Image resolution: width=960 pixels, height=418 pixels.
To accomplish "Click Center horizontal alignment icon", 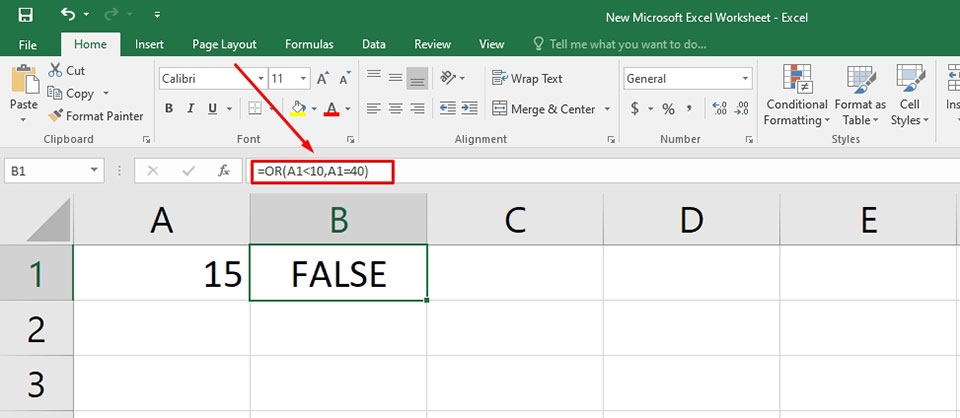I will 396,108.
